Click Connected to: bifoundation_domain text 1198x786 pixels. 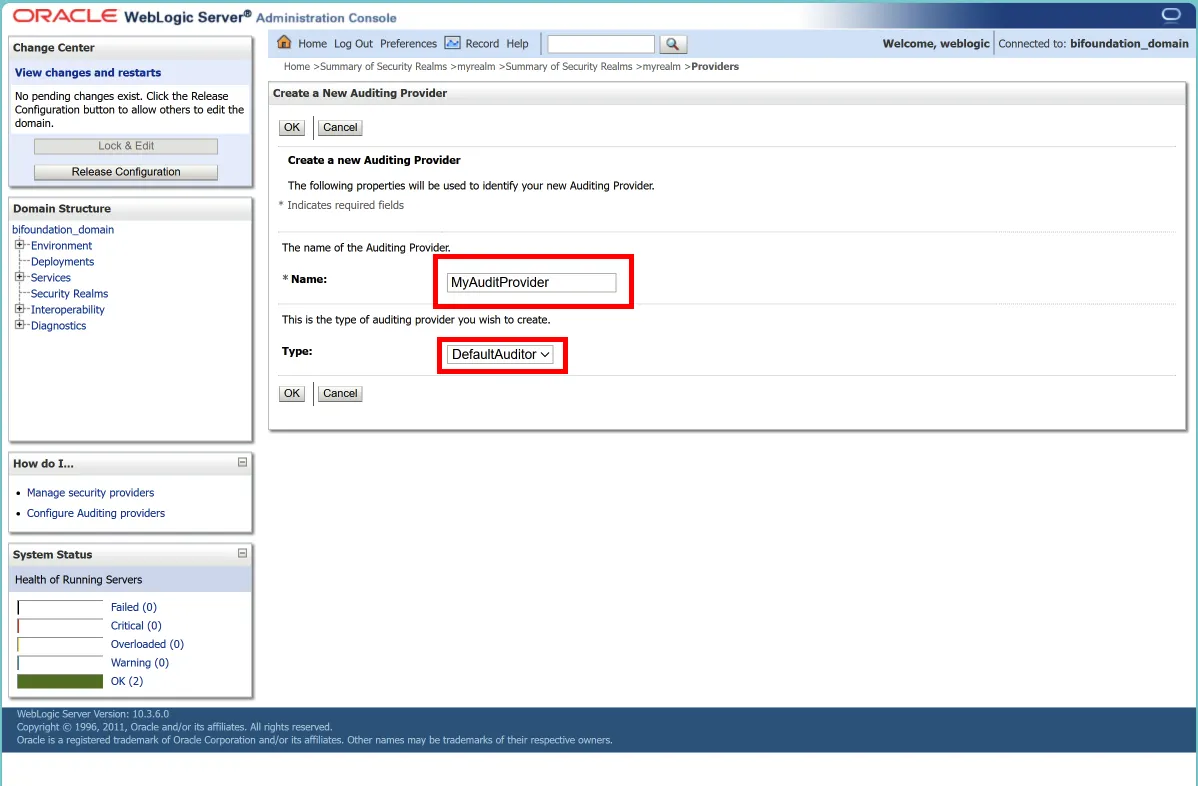[x=1093, y=44]
